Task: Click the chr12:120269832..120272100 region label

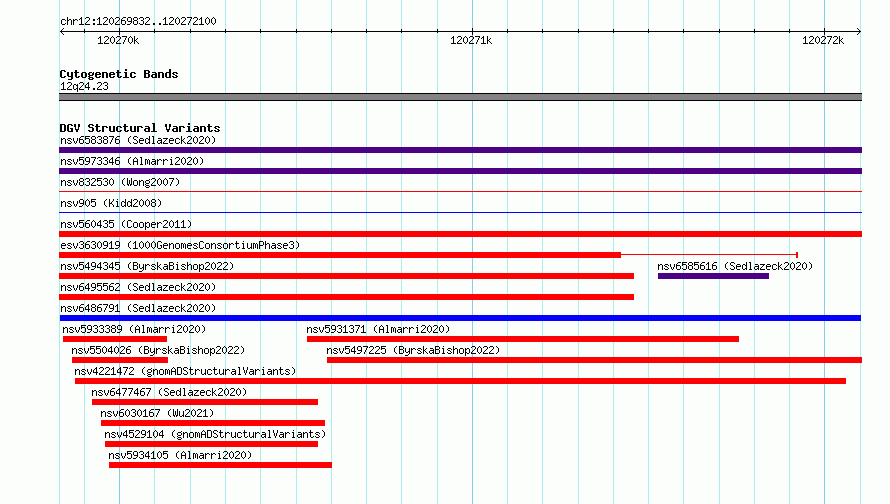Action: click(138, 21)
